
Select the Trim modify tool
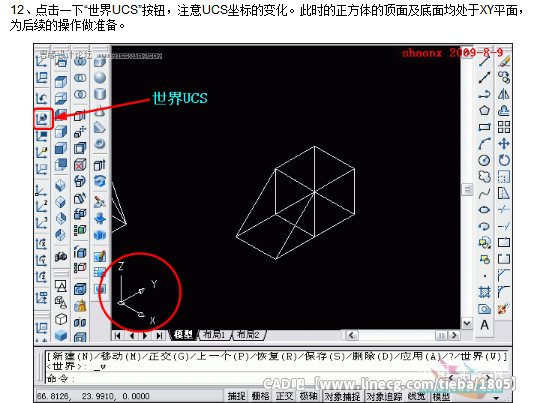504,210
